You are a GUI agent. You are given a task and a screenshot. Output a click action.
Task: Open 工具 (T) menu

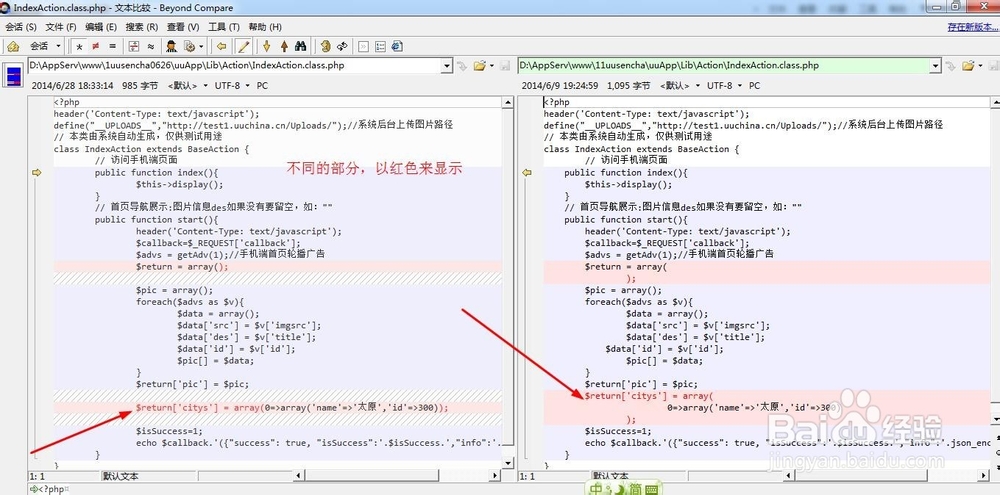coord(223,27)
